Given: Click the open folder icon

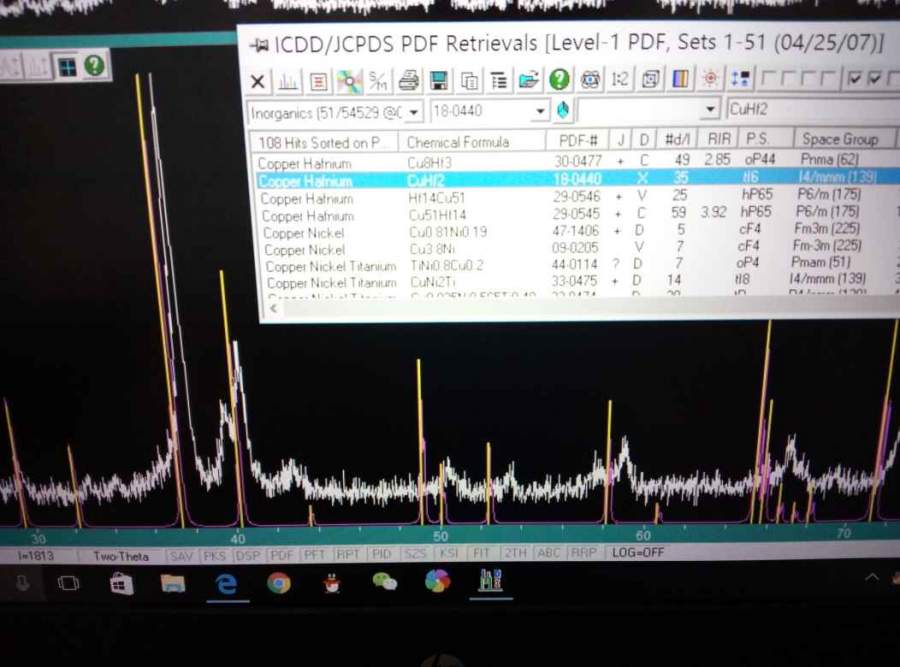Looking at the screenshot, I should [529, 80].
